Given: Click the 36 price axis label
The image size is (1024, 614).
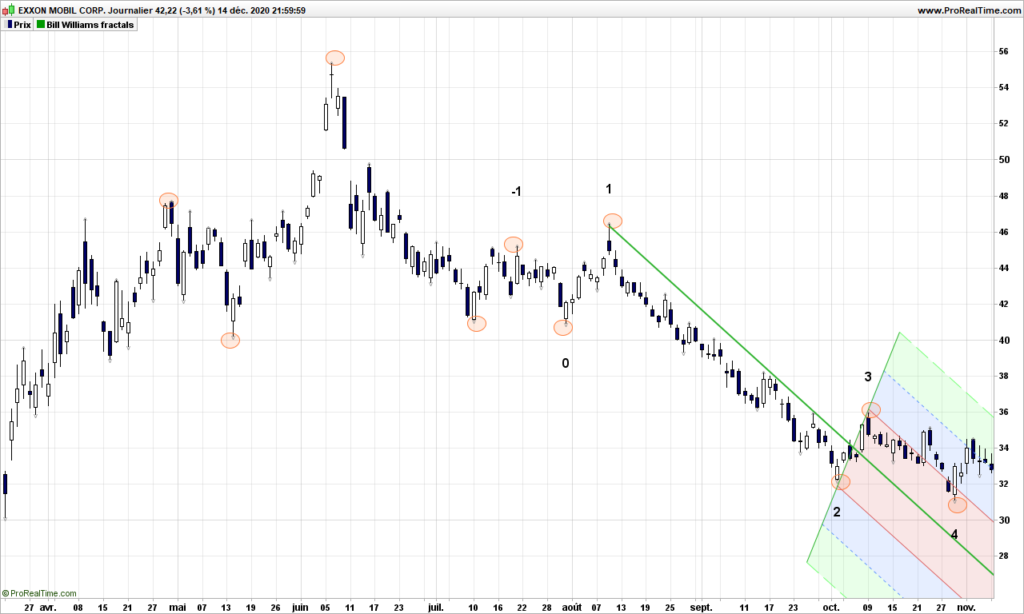Looking at the screenshot, I should pos(1003,412).
